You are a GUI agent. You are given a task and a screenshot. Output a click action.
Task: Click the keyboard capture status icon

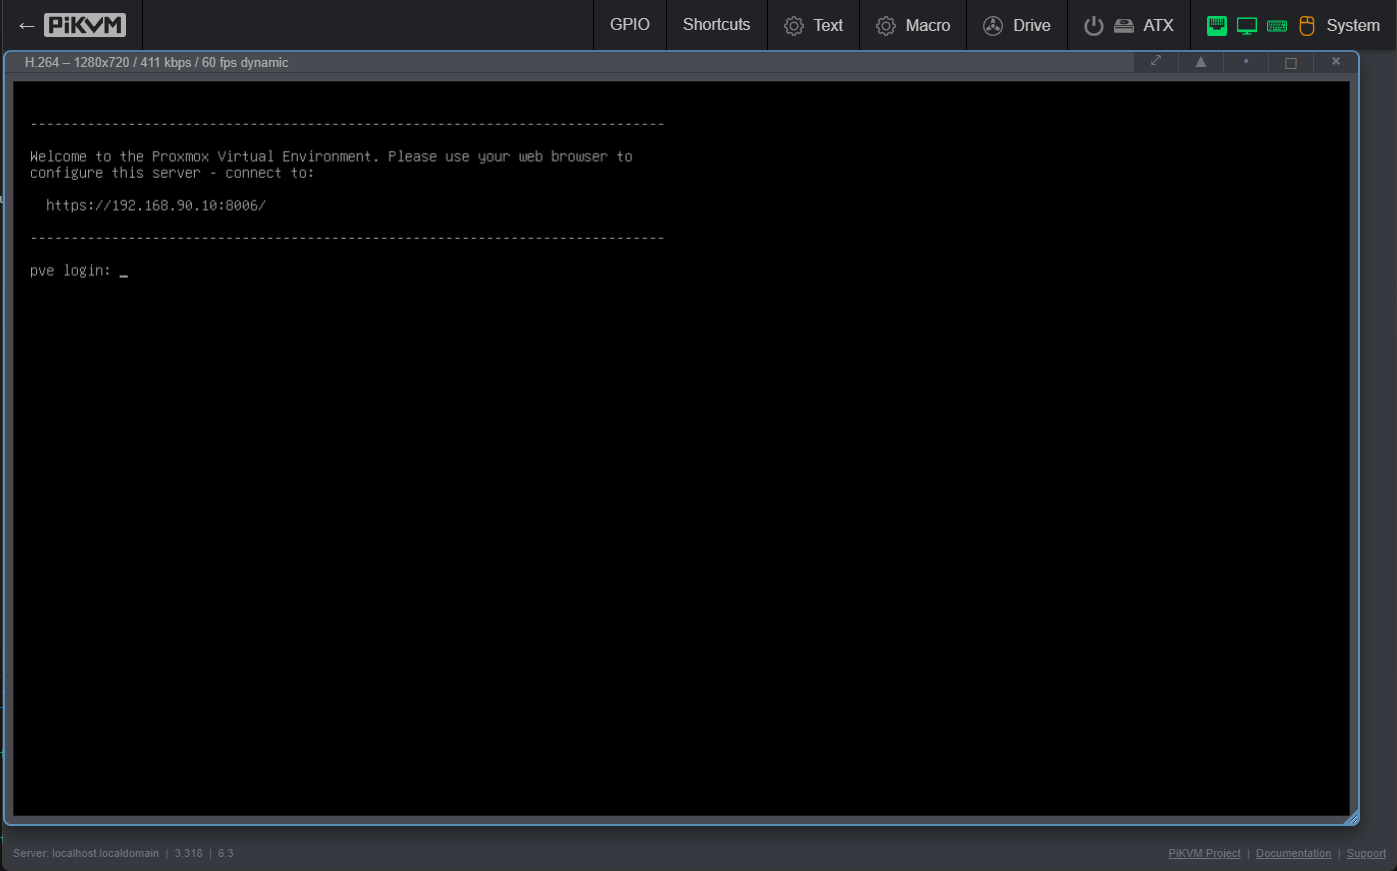(x=1277, y=25)
